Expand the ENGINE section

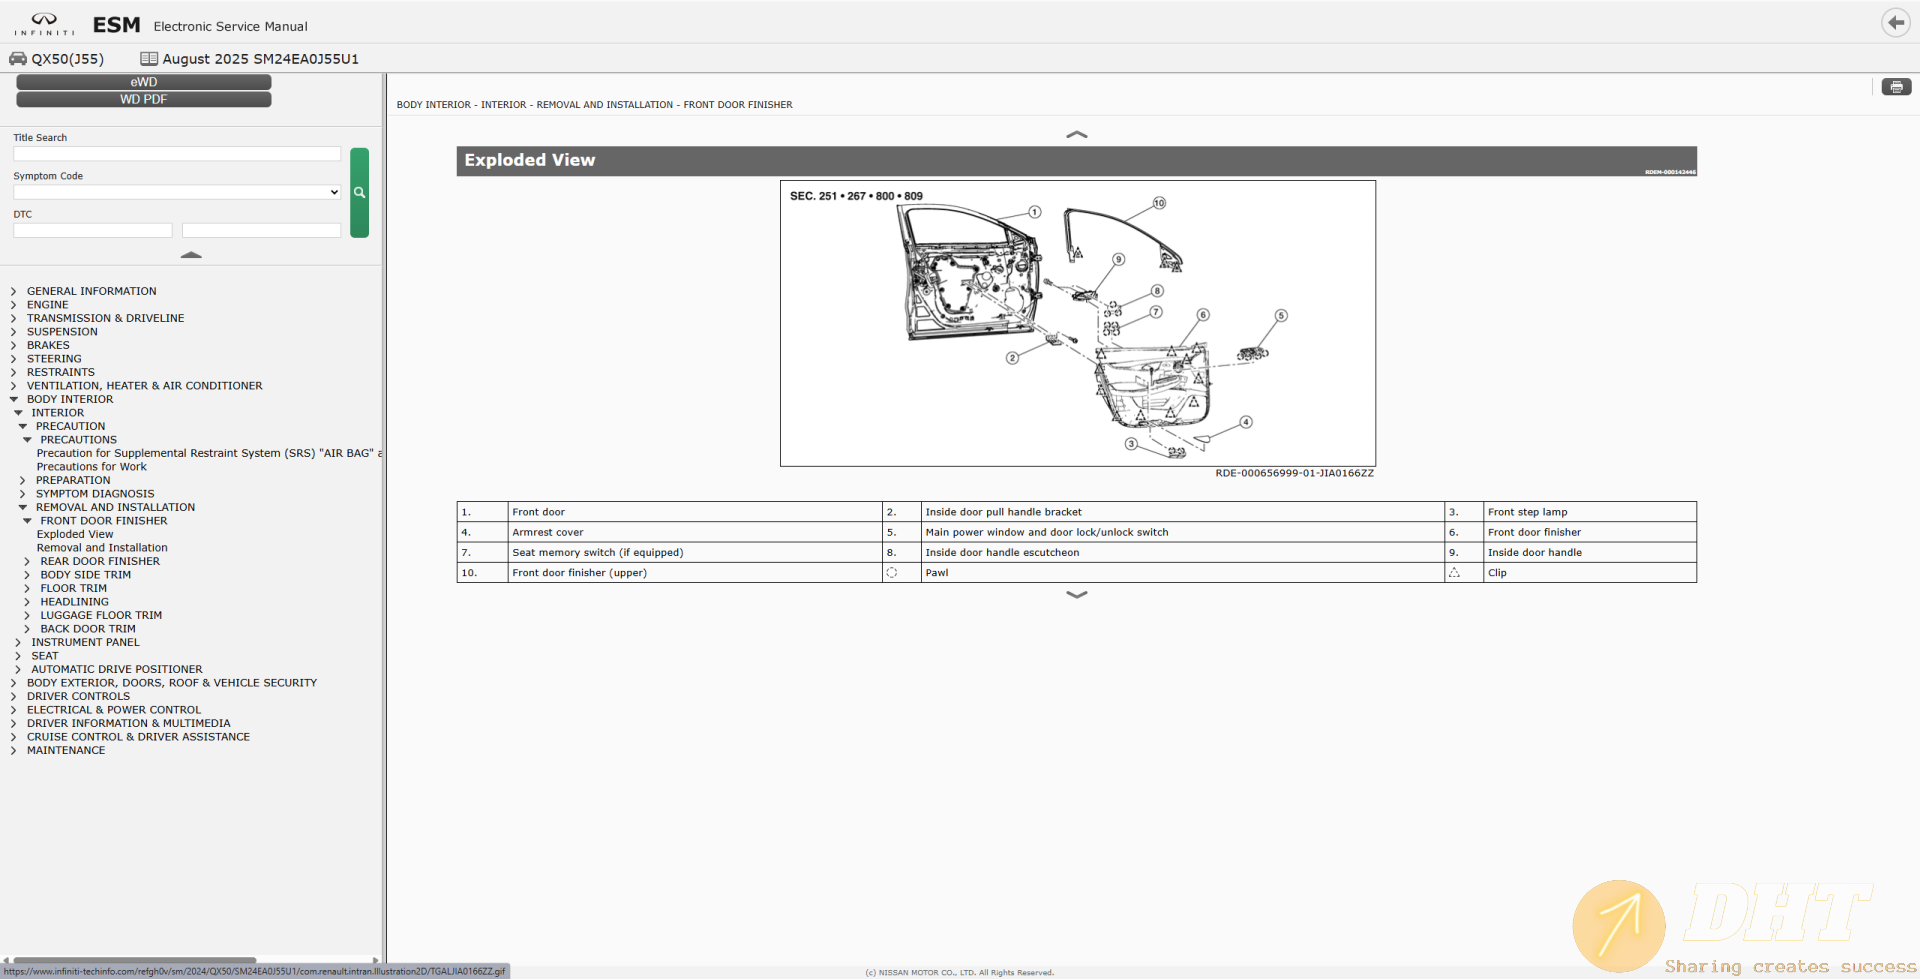(14, 305)
